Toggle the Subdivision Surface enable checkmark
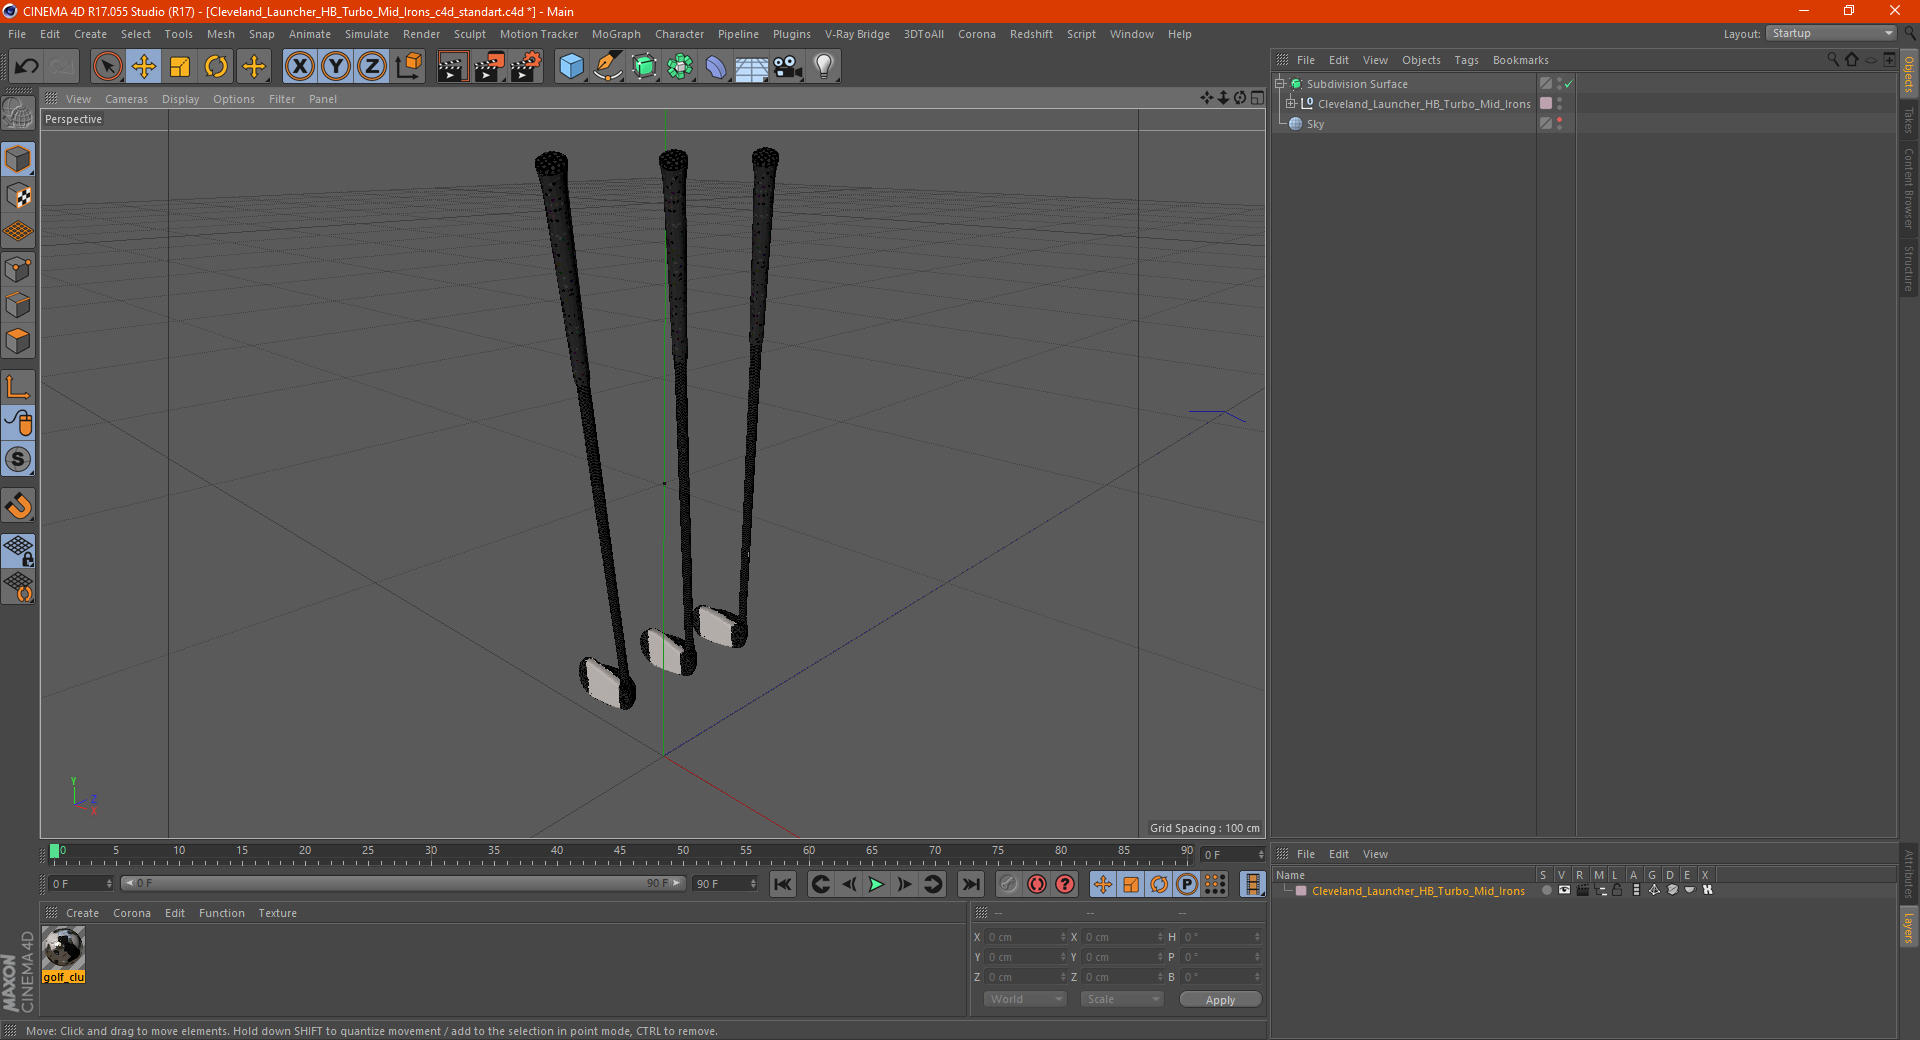The height and width of the screenshot is (1040, 1920). coord(1569,84)
